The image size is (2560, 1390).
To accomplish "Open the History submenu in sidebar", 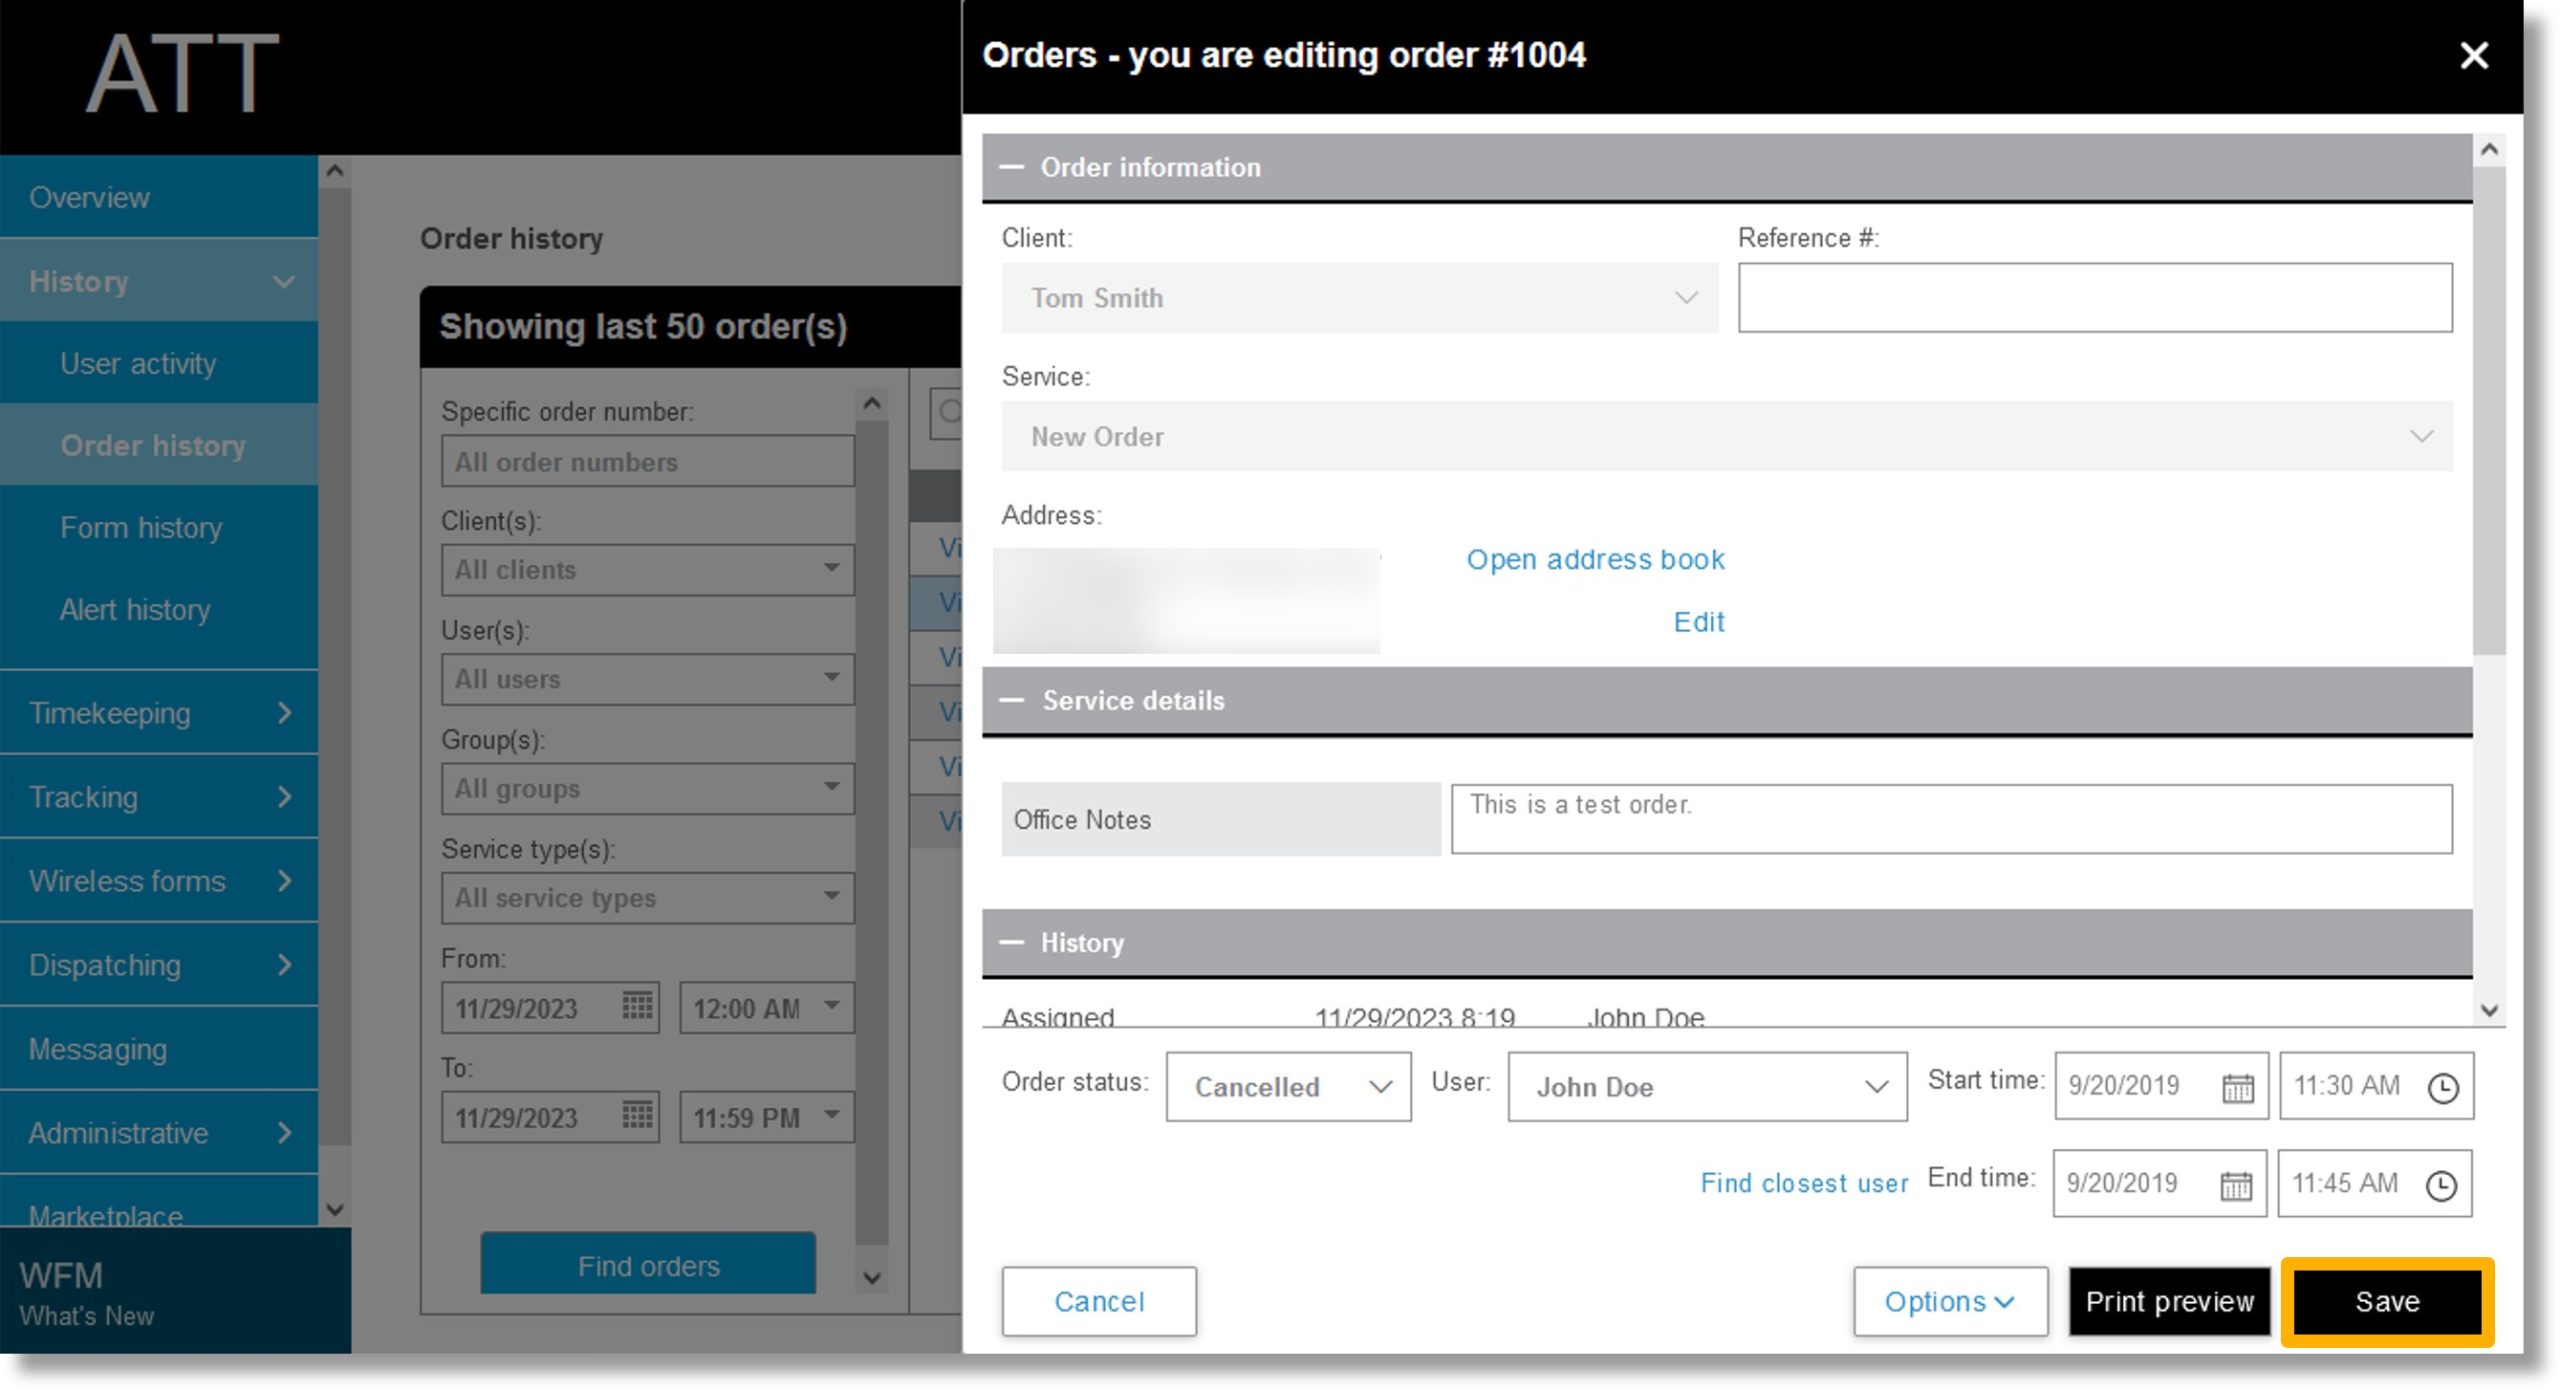I will pos(159,281).
